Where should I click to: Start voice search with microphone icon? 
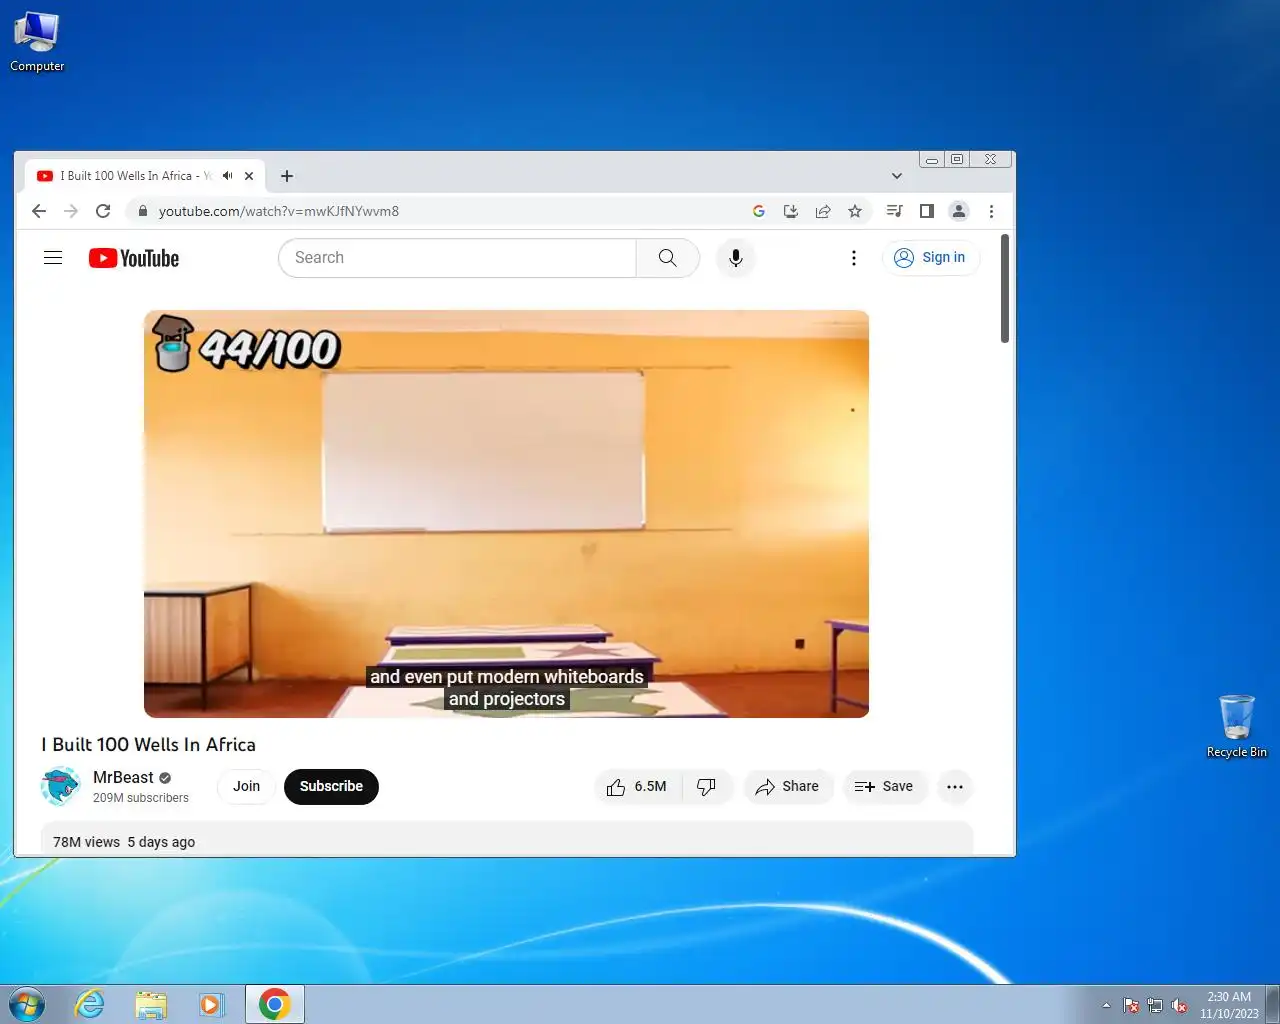736,258
